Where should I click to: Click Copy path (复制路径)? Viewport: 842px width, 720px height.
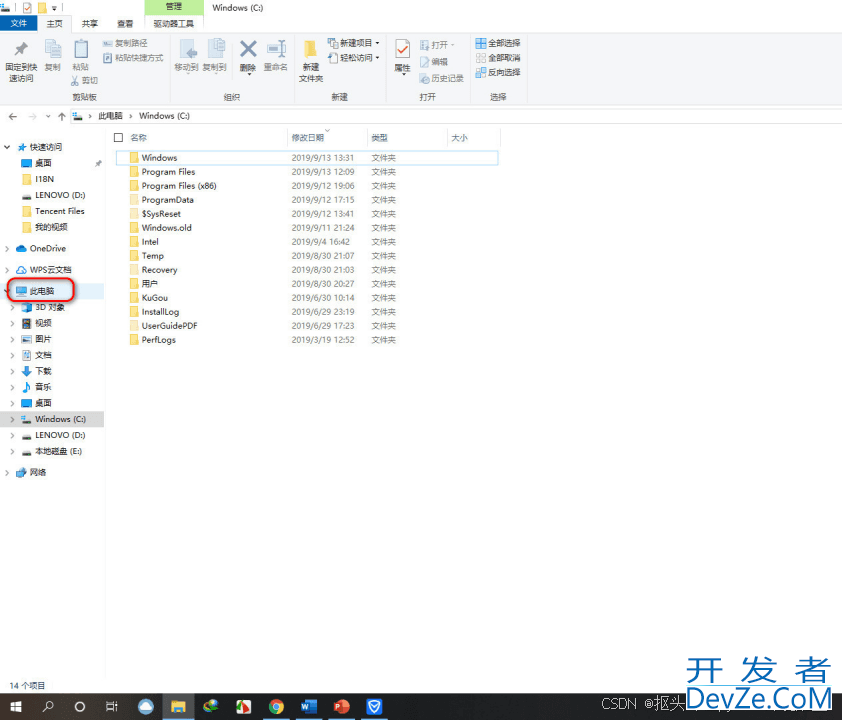[125, 43]
